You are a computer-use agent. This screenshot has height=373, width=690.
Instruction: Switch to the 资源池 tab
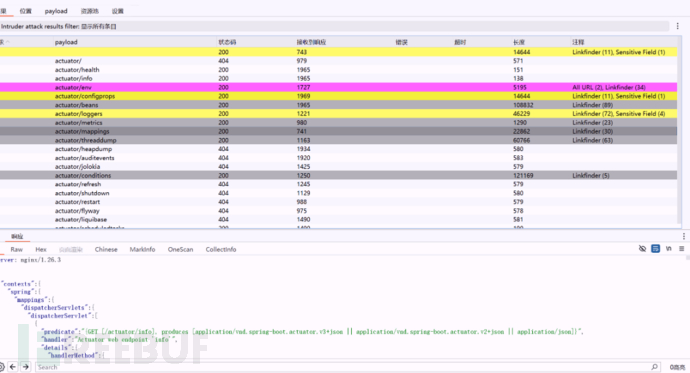point(89,11)
